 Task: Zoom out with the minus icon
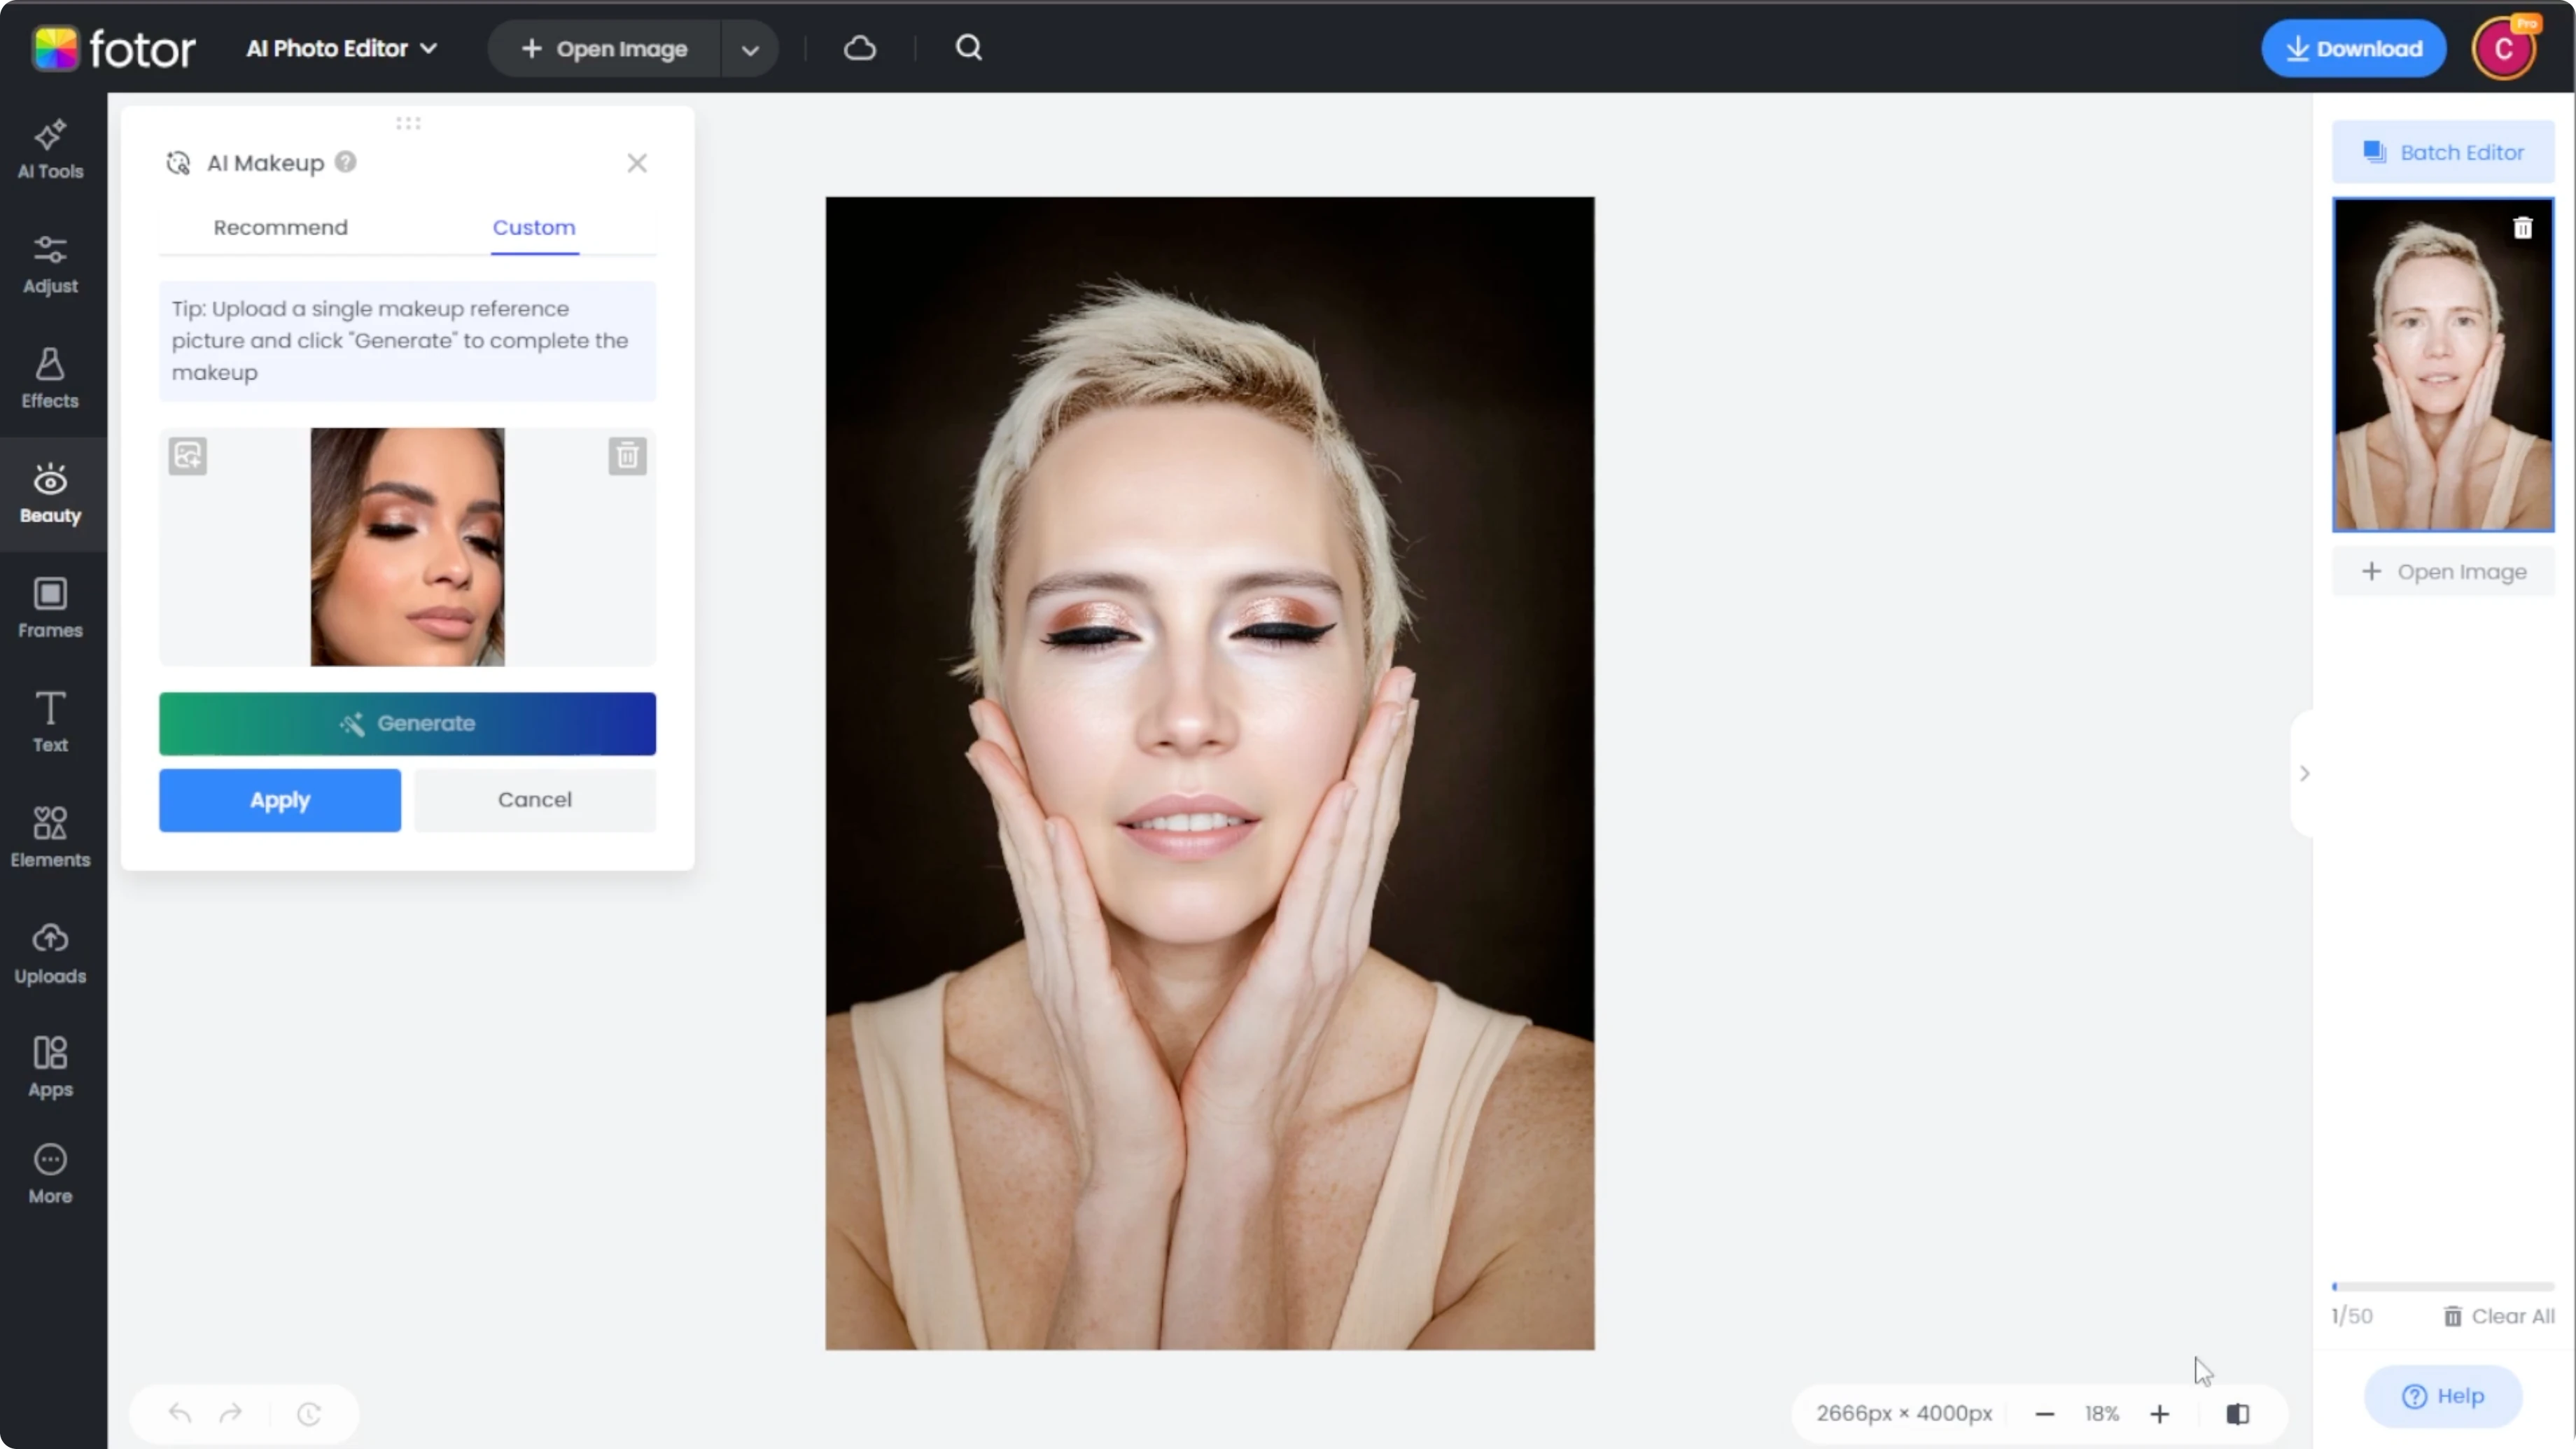2045,1414
